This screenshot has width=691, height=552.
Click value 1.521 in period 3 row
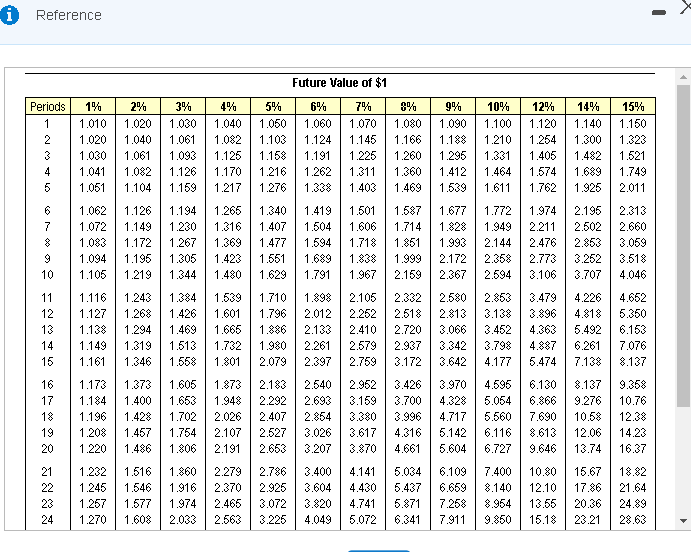pos(632,156)
